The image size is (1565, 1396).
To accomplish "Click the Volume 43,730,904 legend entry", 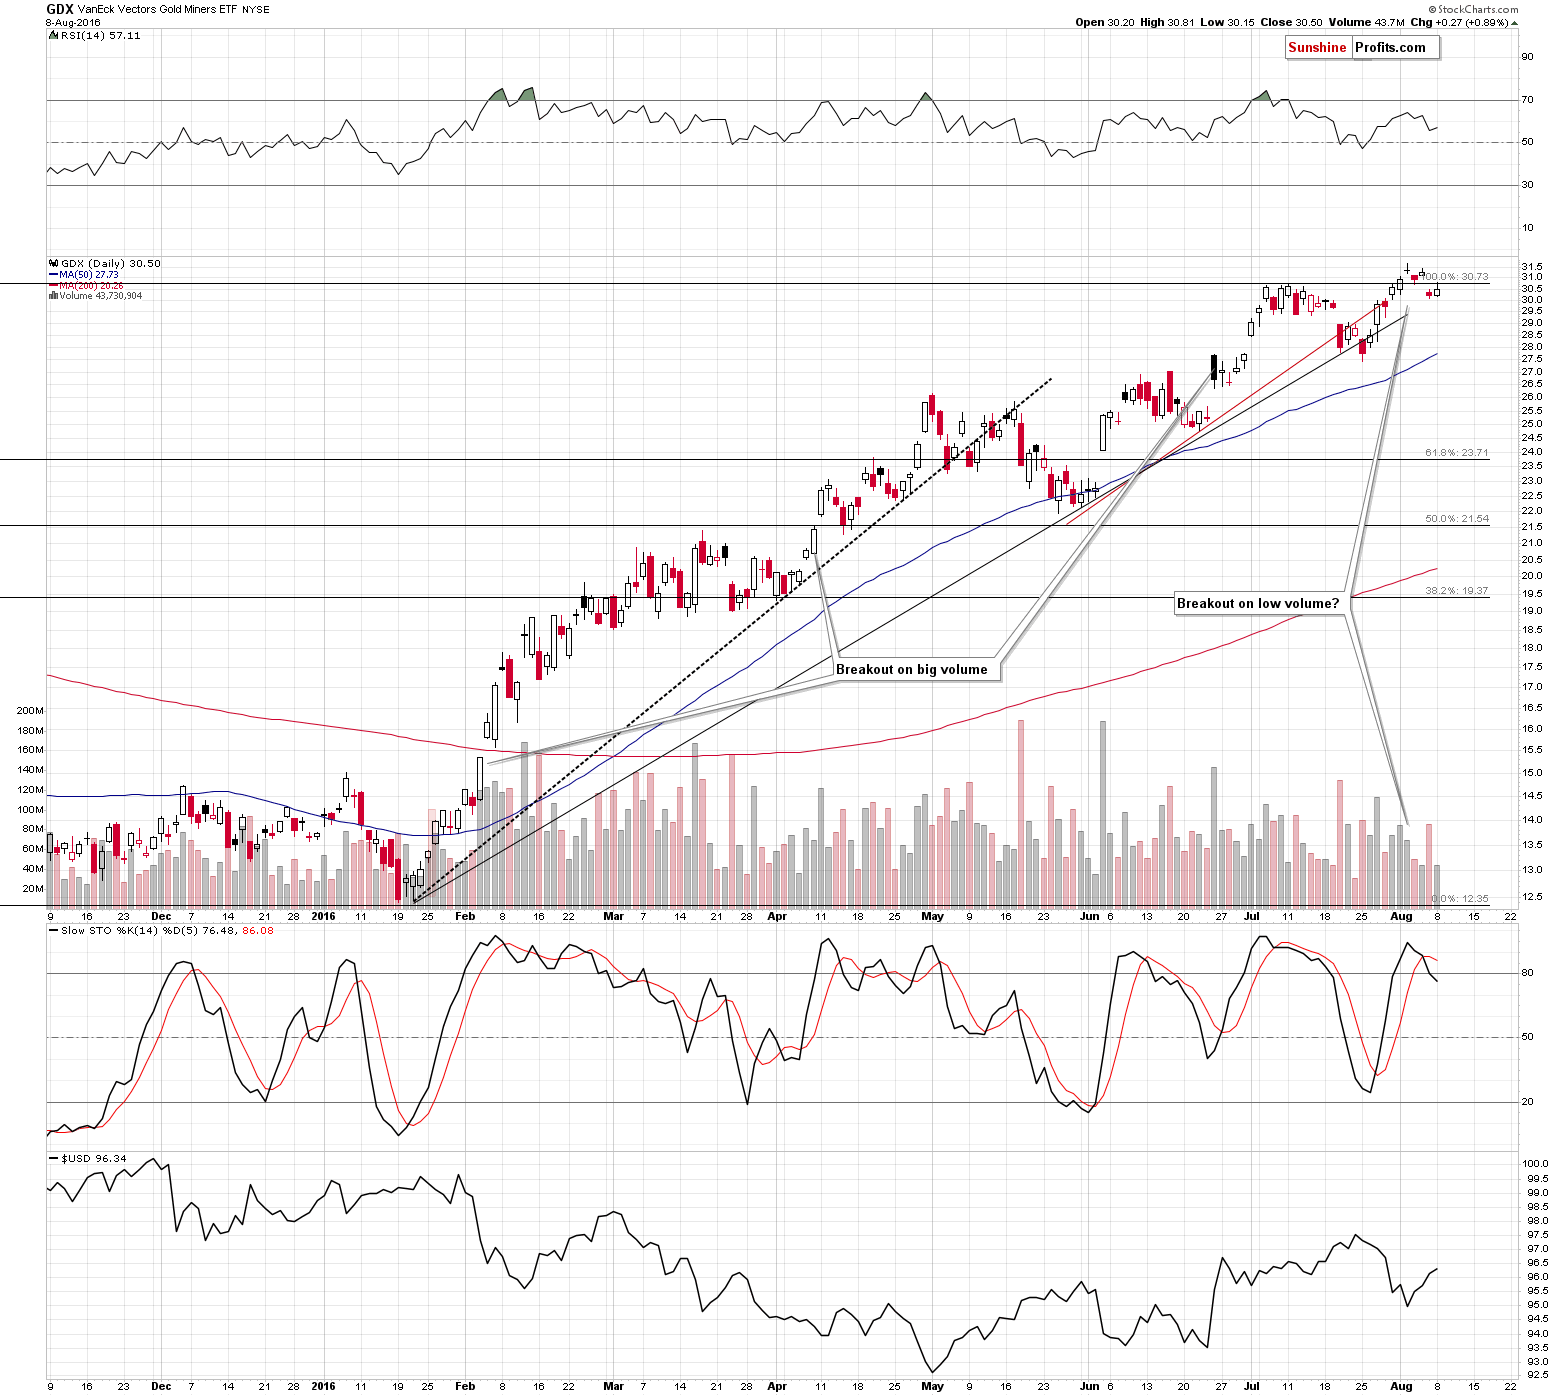I will point(96,296).
